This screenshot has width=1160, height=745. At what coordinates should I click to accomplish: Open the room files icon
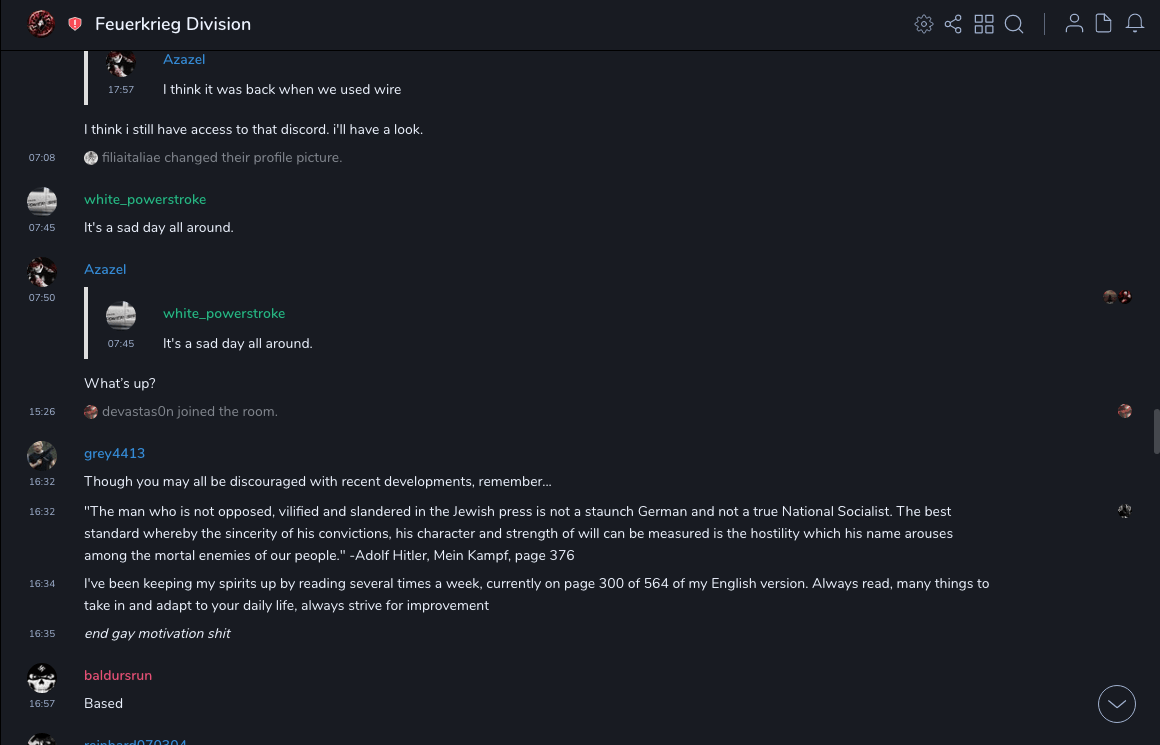point(1104,24)
